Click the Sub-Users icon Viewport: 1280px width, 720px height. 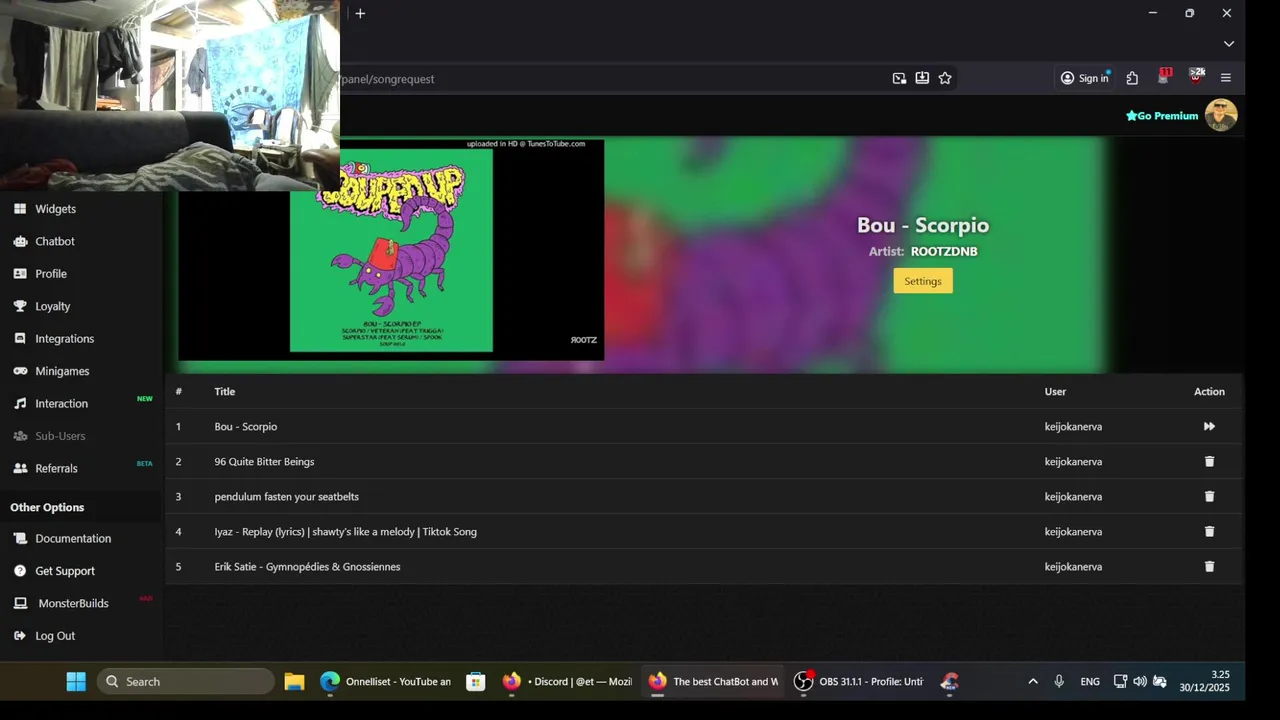[x=20, y=436]
